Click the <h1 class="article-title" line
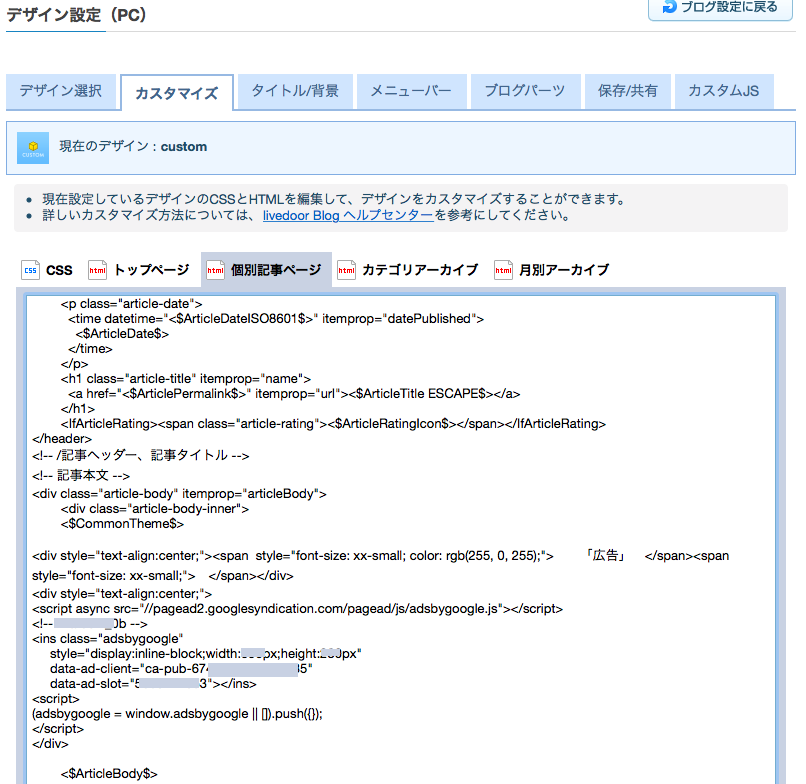 click(186, 379)
